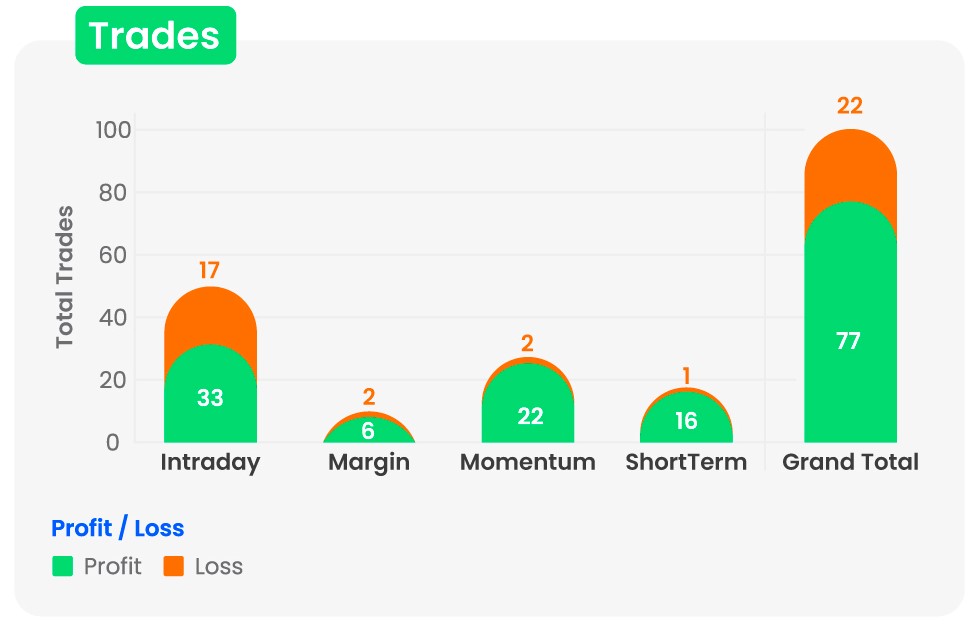Click the orange Loss legend swatch

tap(174, 567)
